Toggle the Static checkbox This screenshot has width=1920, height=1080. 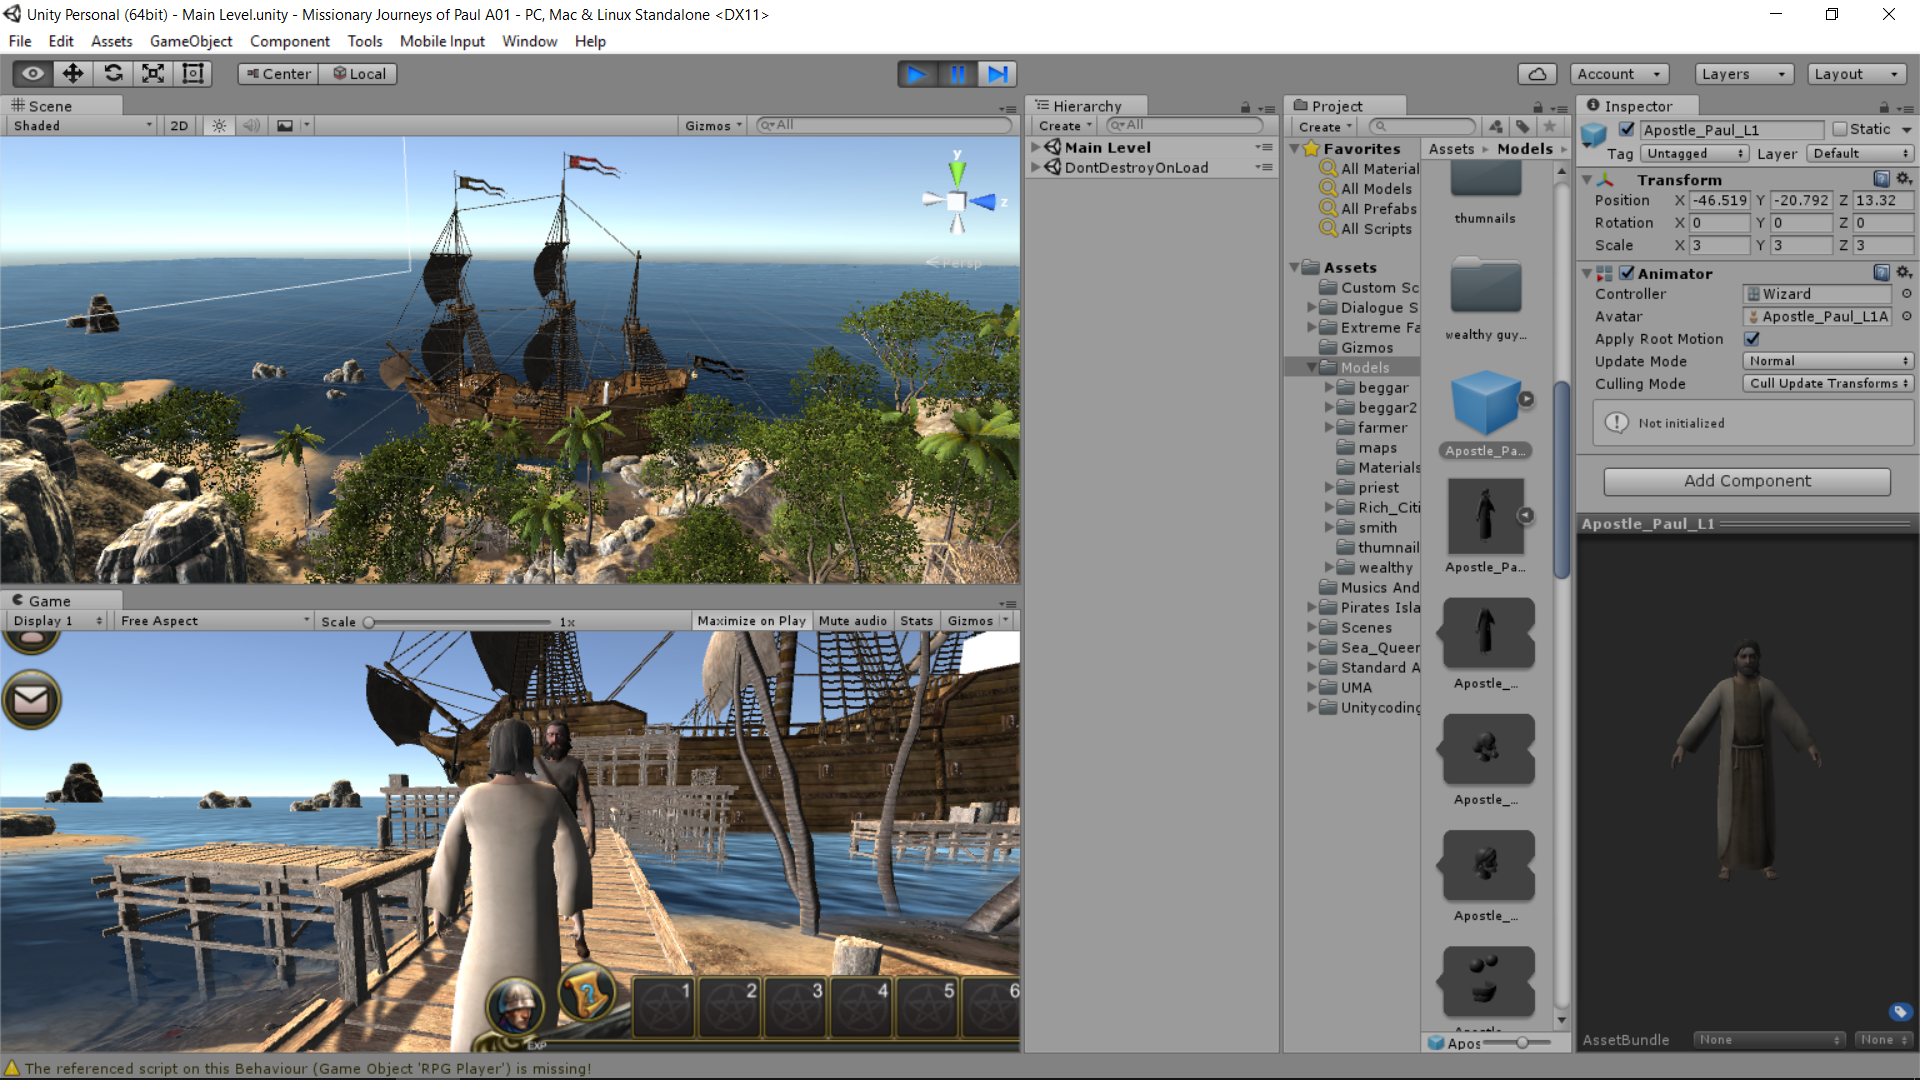pos(1839,129)
